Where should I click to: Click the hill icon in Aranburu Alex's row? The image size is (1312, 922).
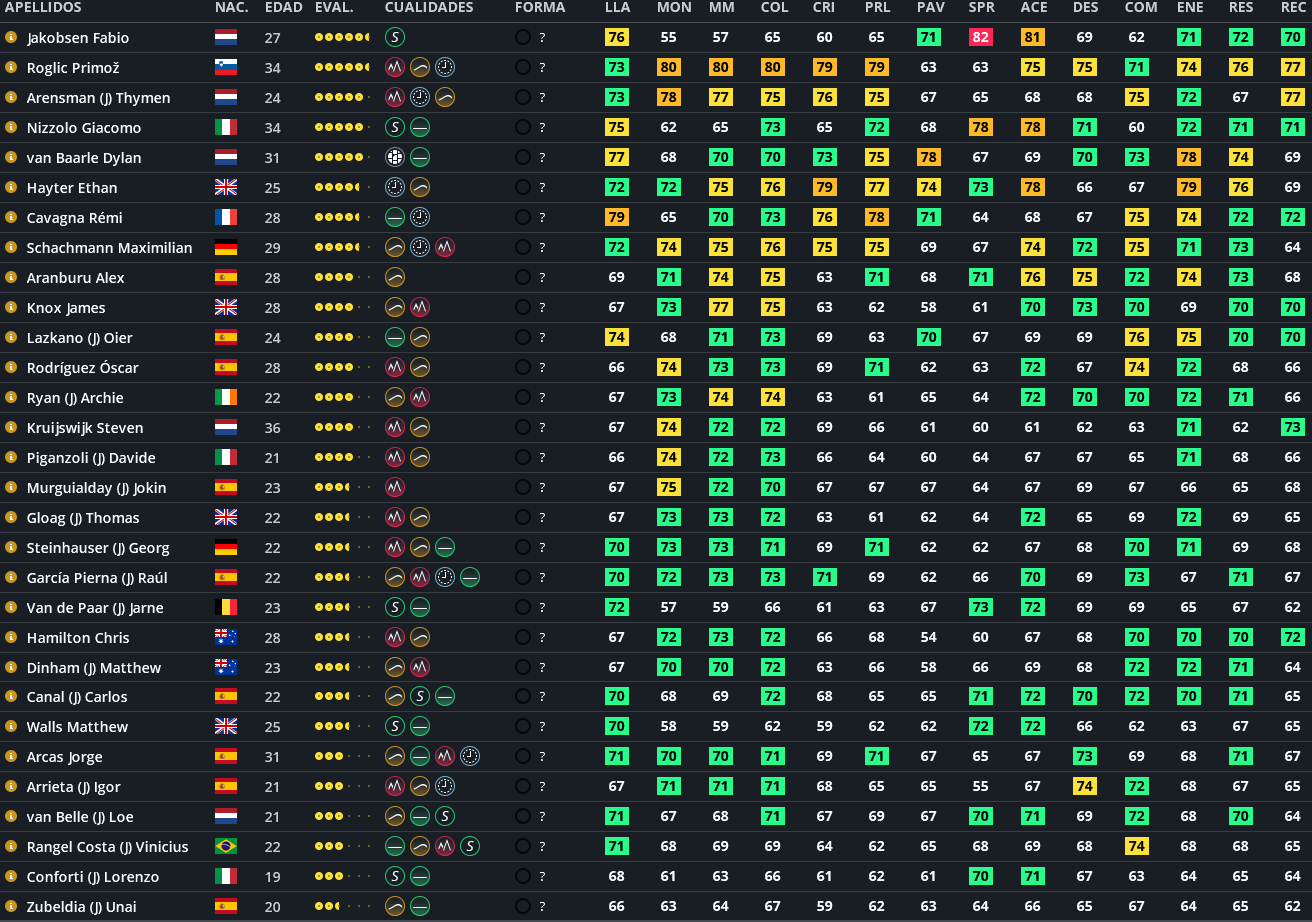point(395,278)
